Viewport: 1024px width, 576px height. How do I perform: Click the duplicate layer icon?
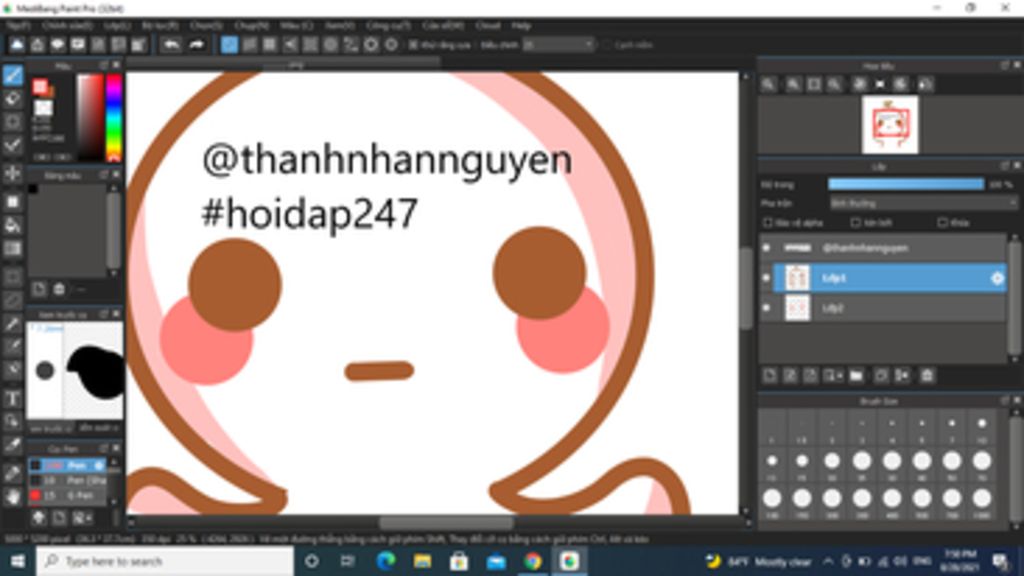[881, 376]
